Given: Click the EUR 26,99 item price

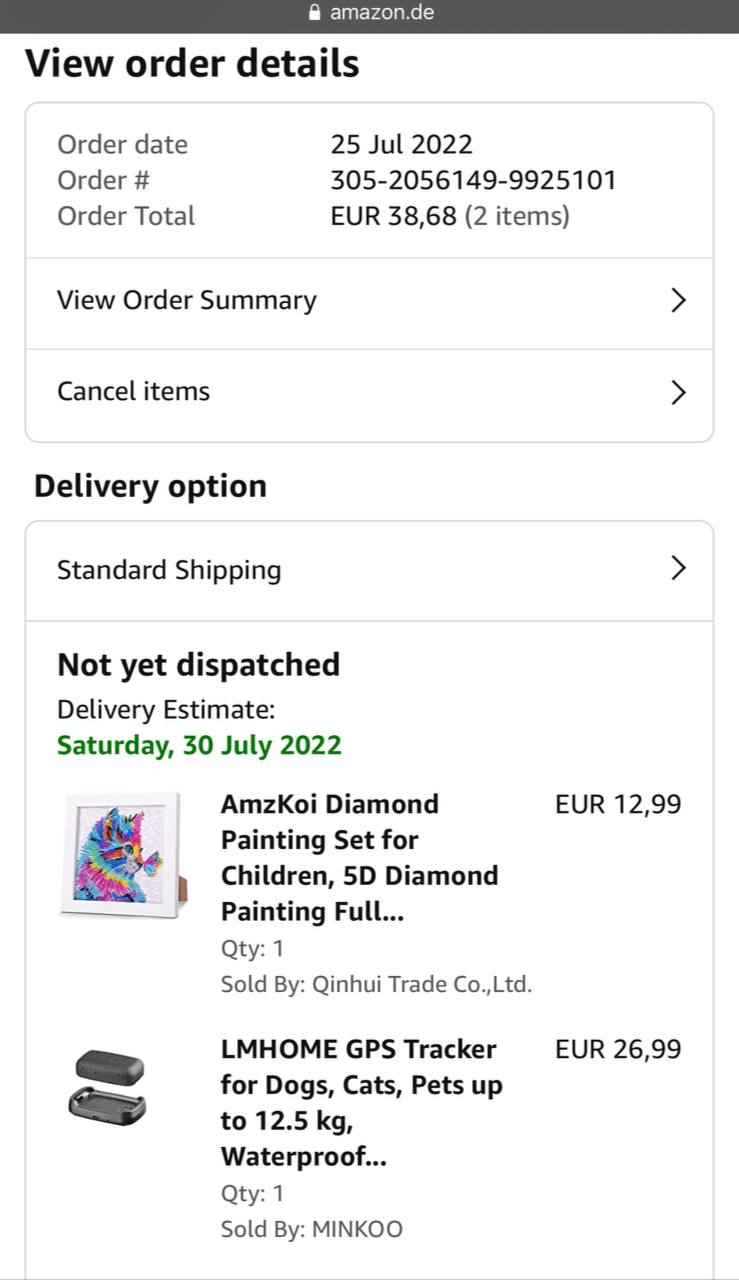Looking at the screenshot, I should [x=617, y=1049].
